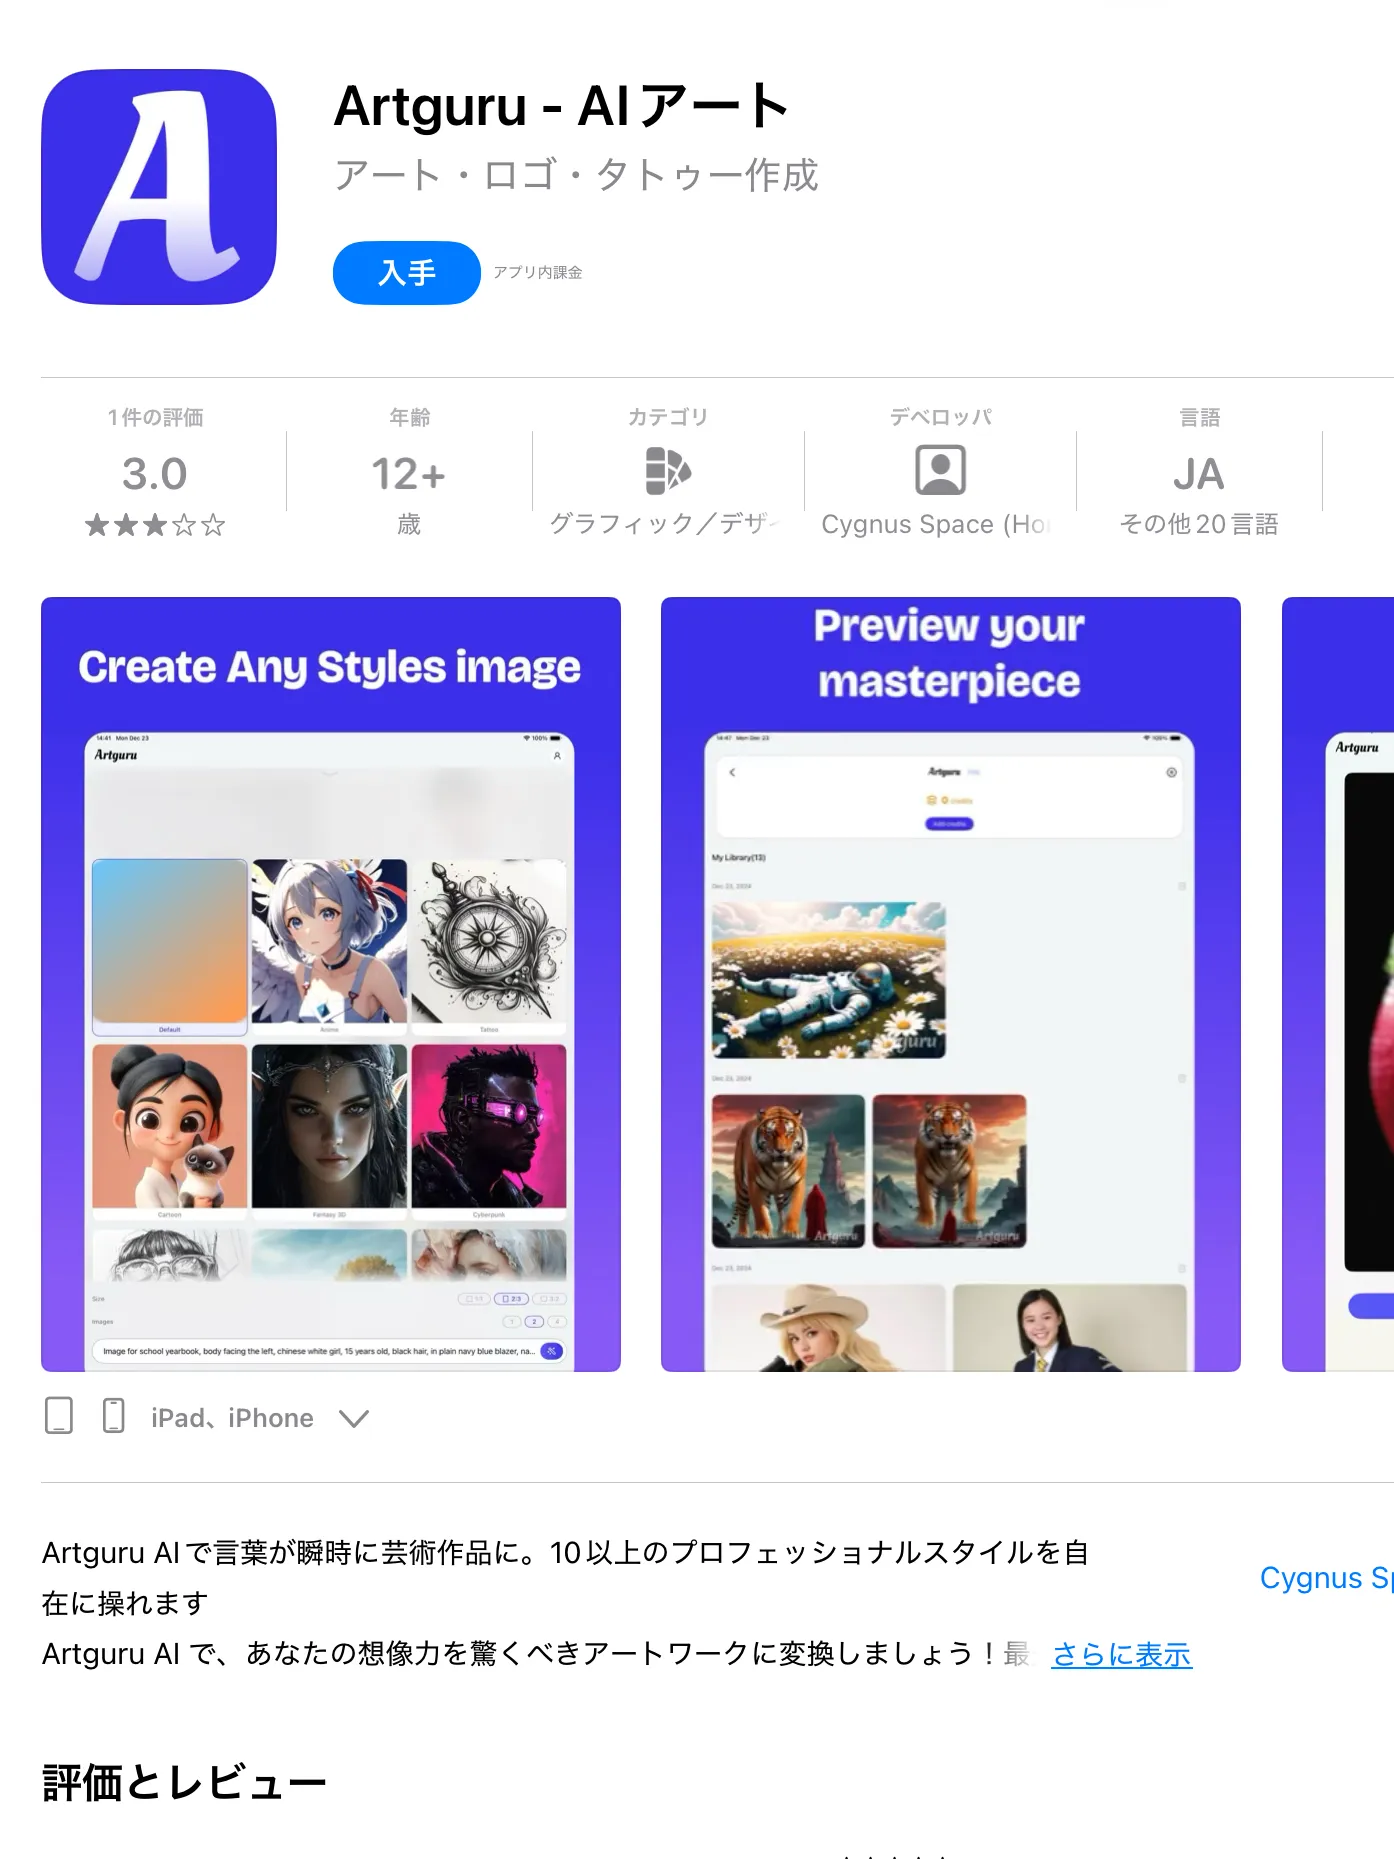
Task: Click the グラフィック/デザイン category label
Action: (x=665, y=523)
